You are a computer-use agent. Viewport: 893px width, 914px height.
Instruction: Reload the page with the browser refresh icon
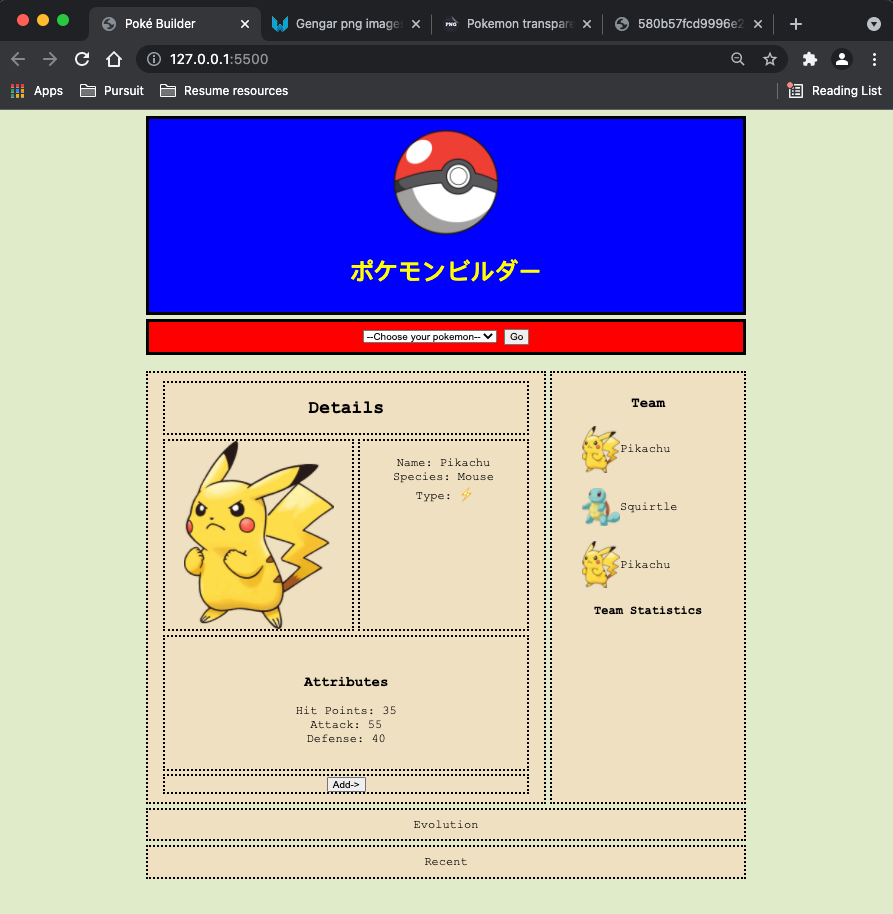click(x=82, y=59)
